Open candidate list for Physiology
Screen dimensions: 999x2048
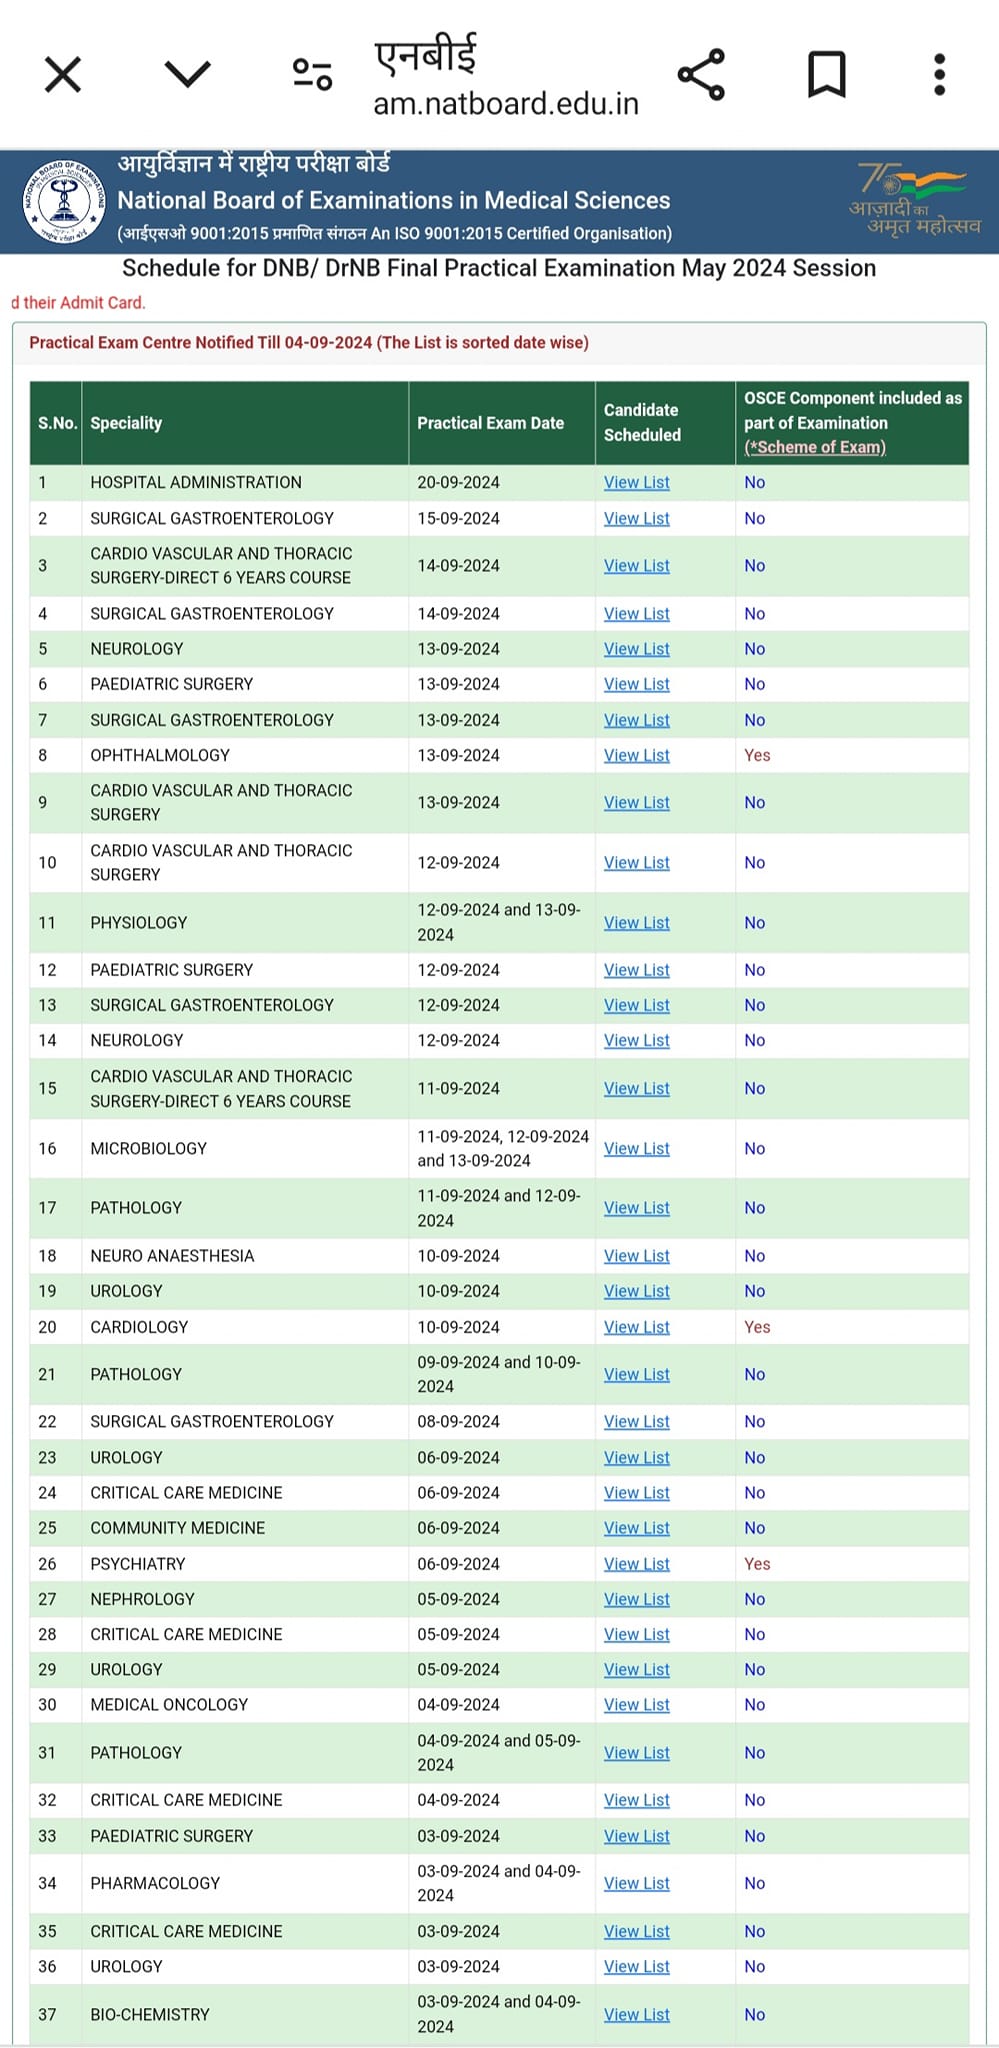637,922
